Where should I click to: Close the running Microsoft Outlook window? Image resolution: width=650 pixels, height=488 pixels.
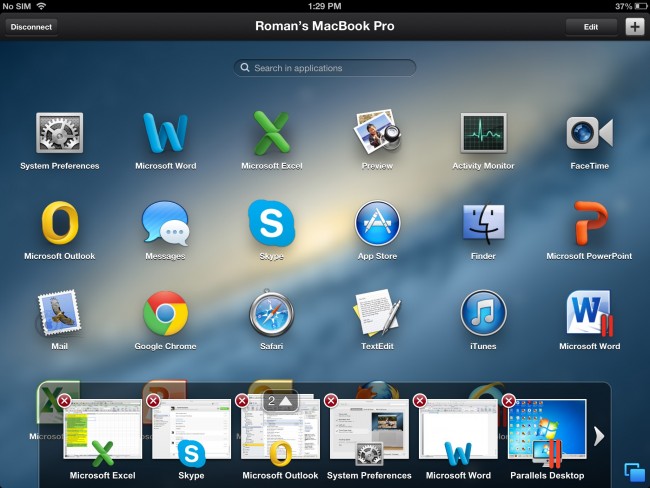(242, 401)
